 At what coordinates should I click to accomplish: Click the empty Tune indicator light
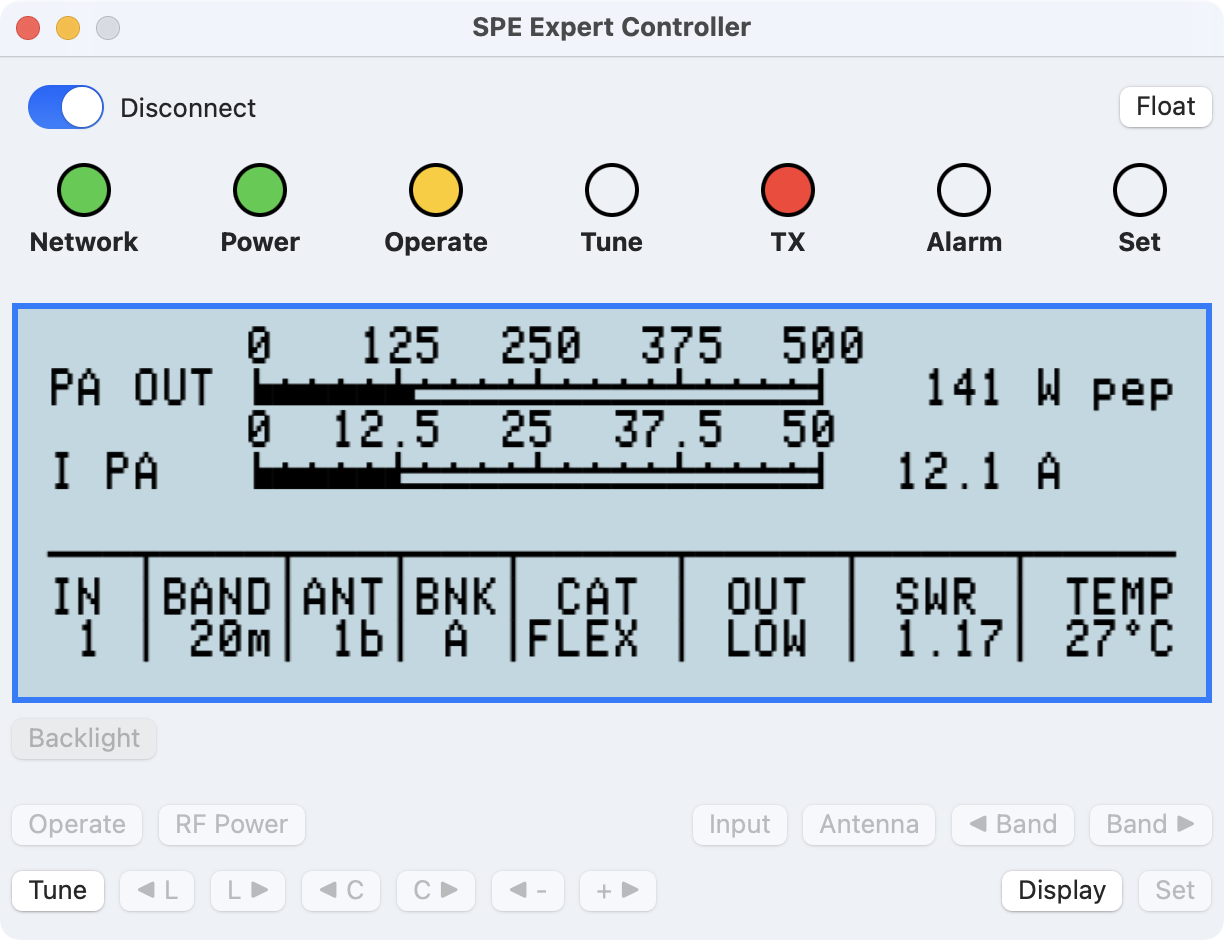pyautogui.click(x=612, y=190)
